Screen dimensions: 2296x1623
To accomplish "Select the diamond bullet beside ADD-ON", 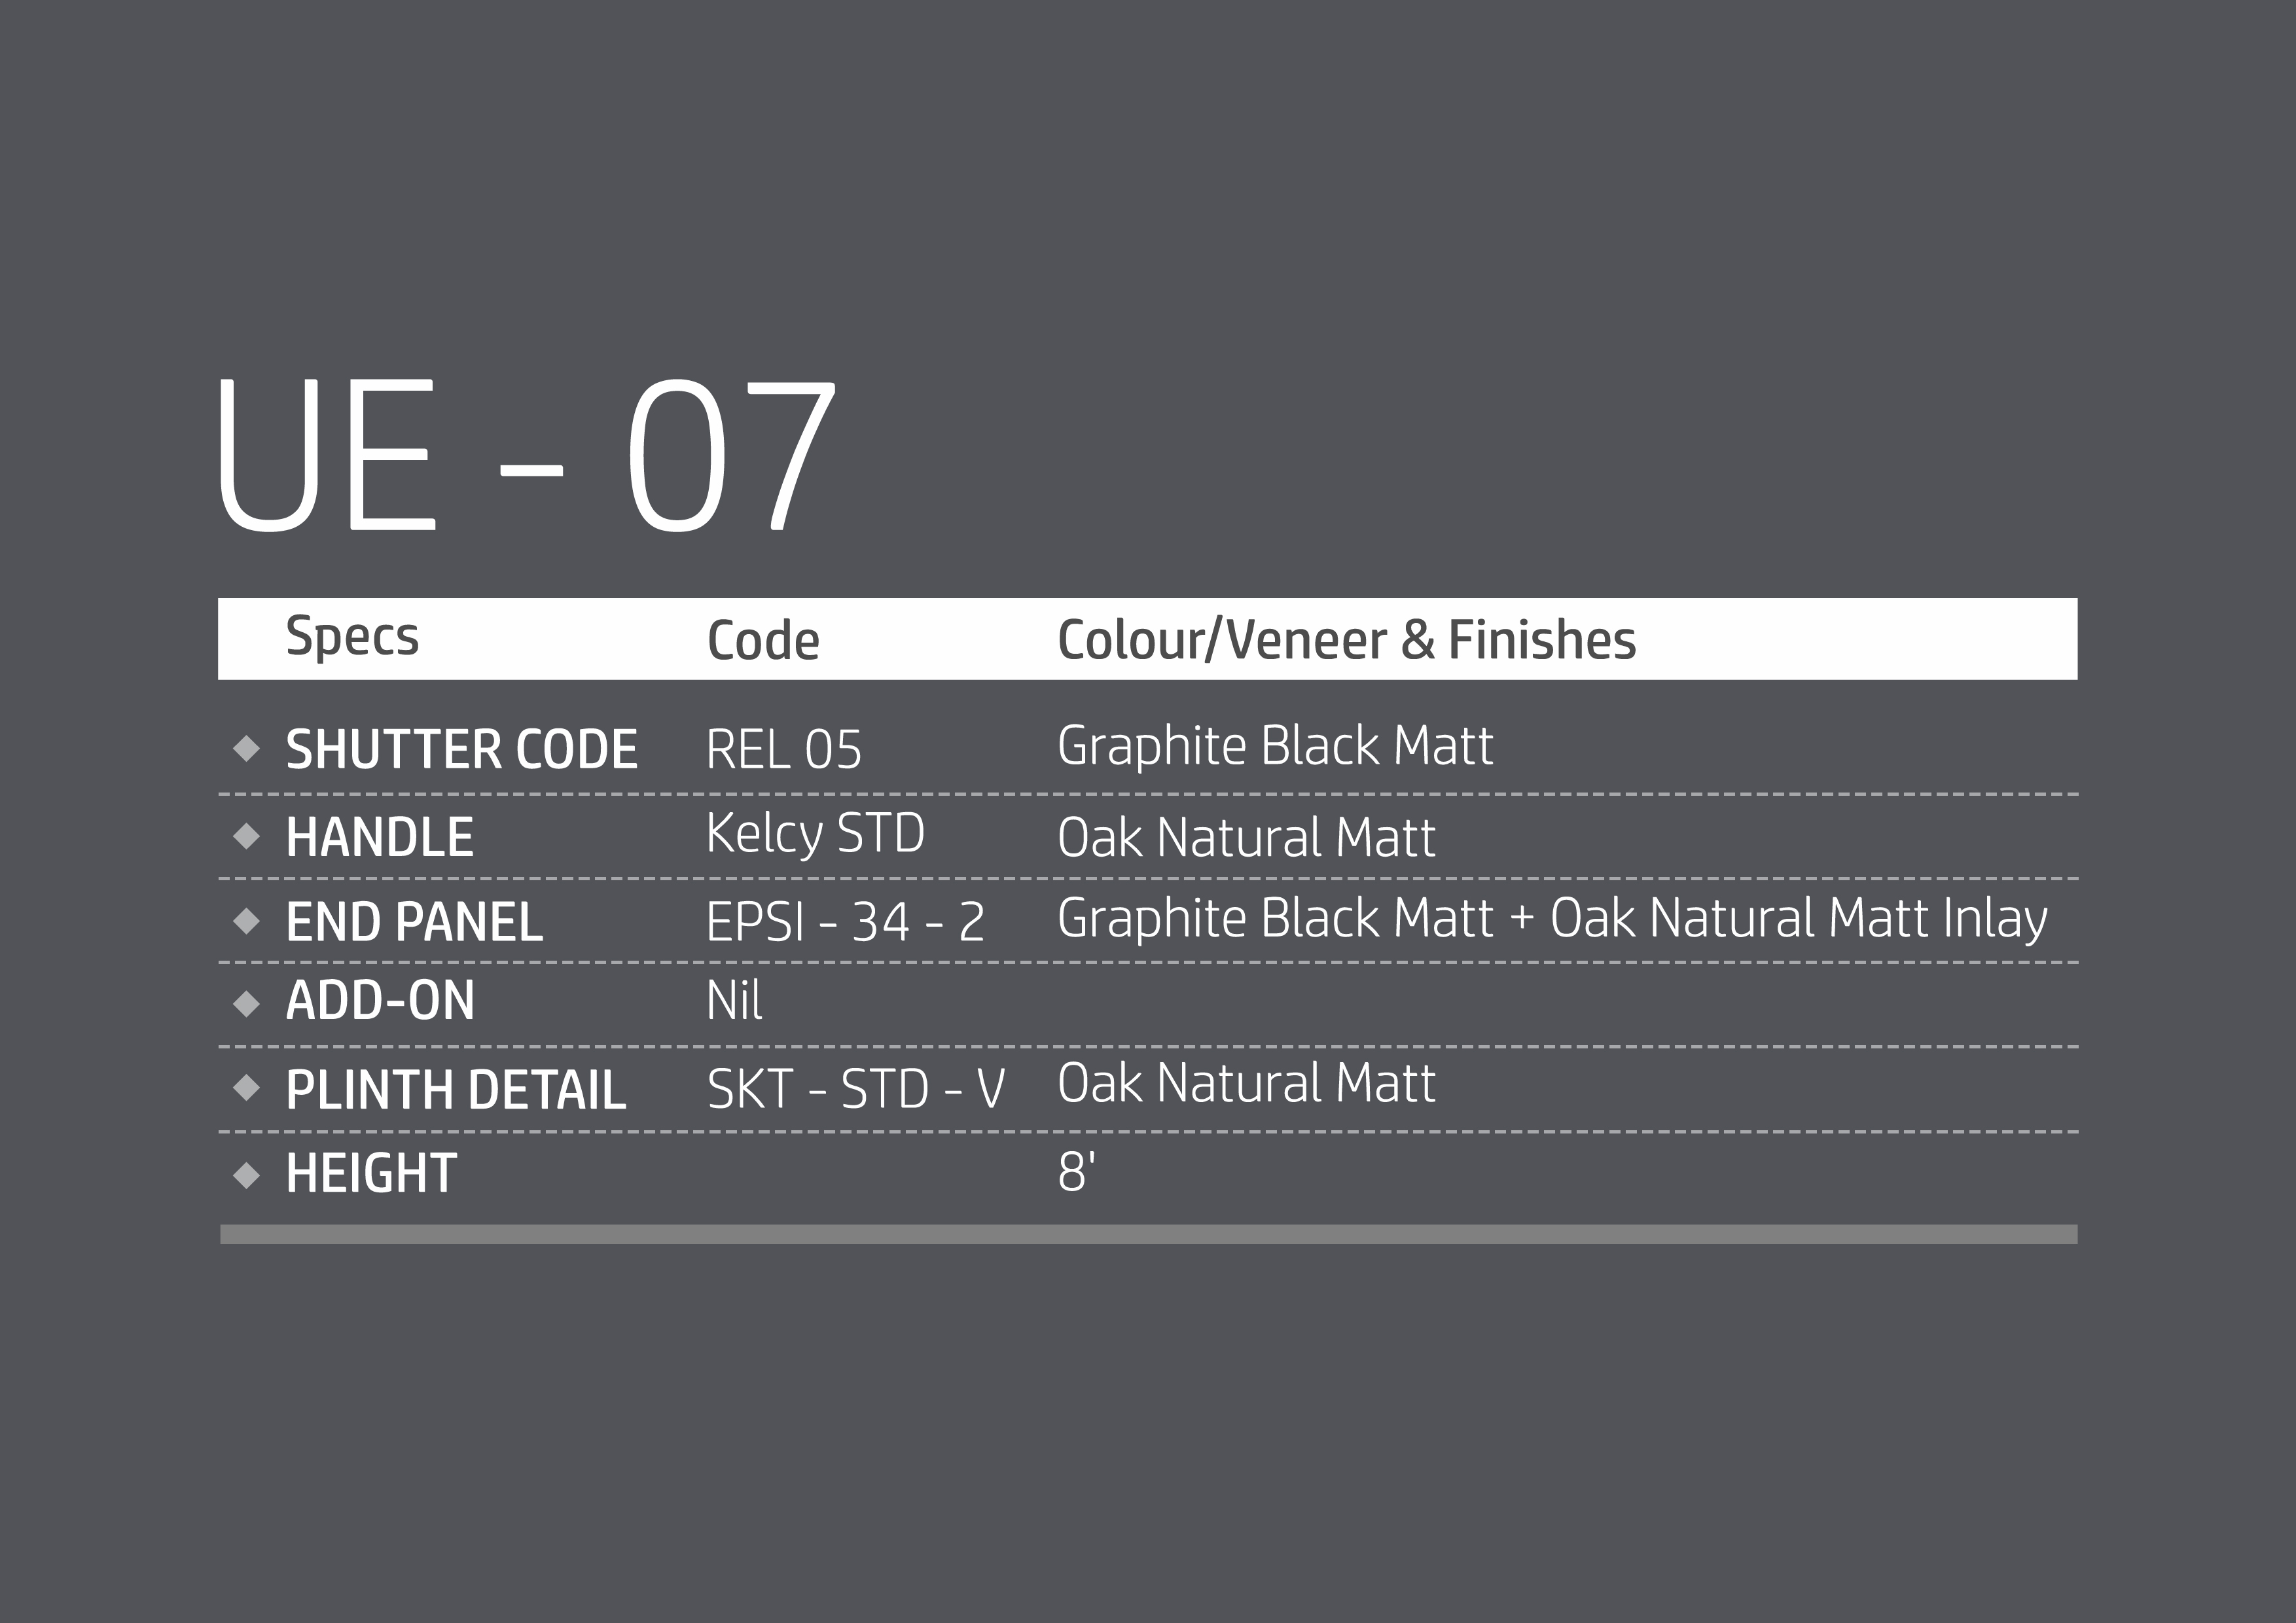I will pos(246,1003).
